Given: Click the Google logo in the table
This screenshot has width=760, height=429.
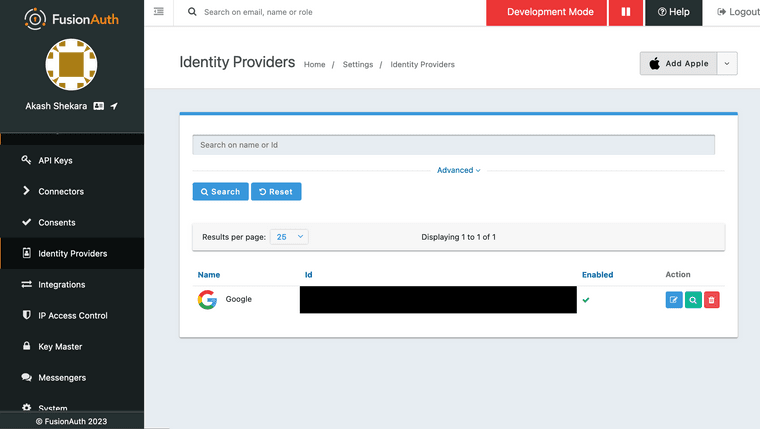Looking at the screenshot, I should coord(207,300).
